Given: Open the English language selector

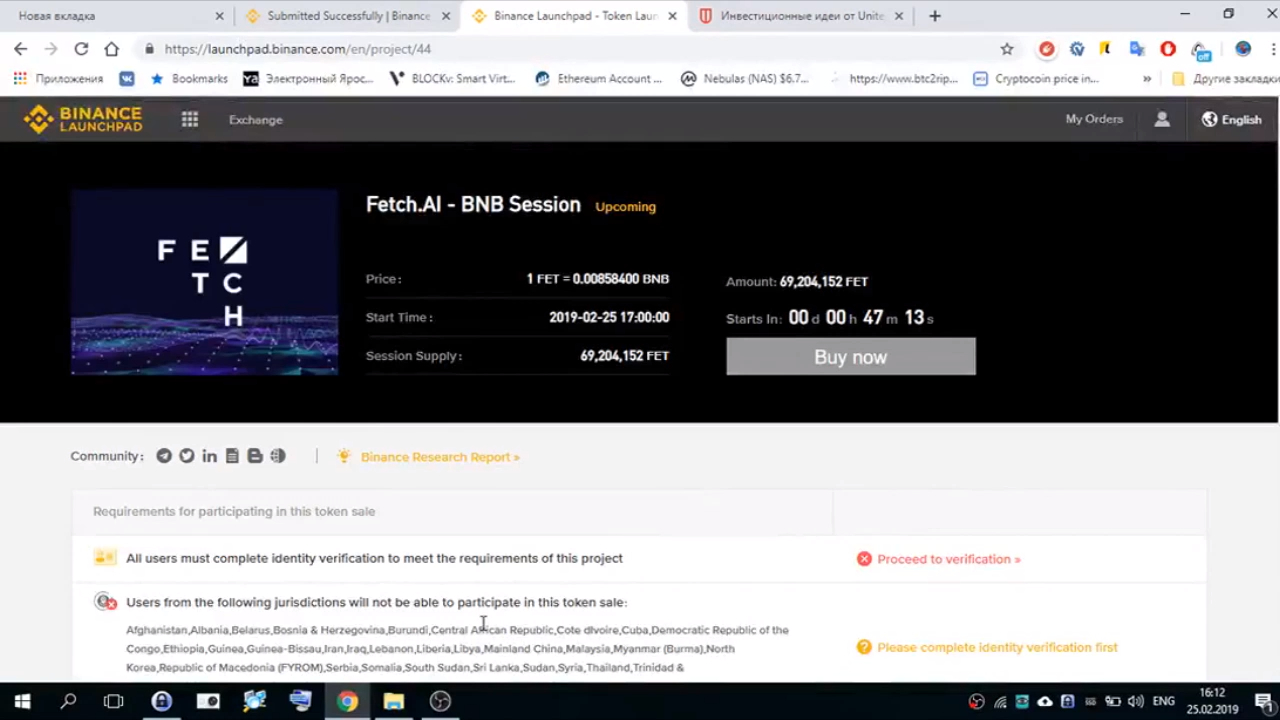Looking at the screenshot, I should pos(1232,119).
